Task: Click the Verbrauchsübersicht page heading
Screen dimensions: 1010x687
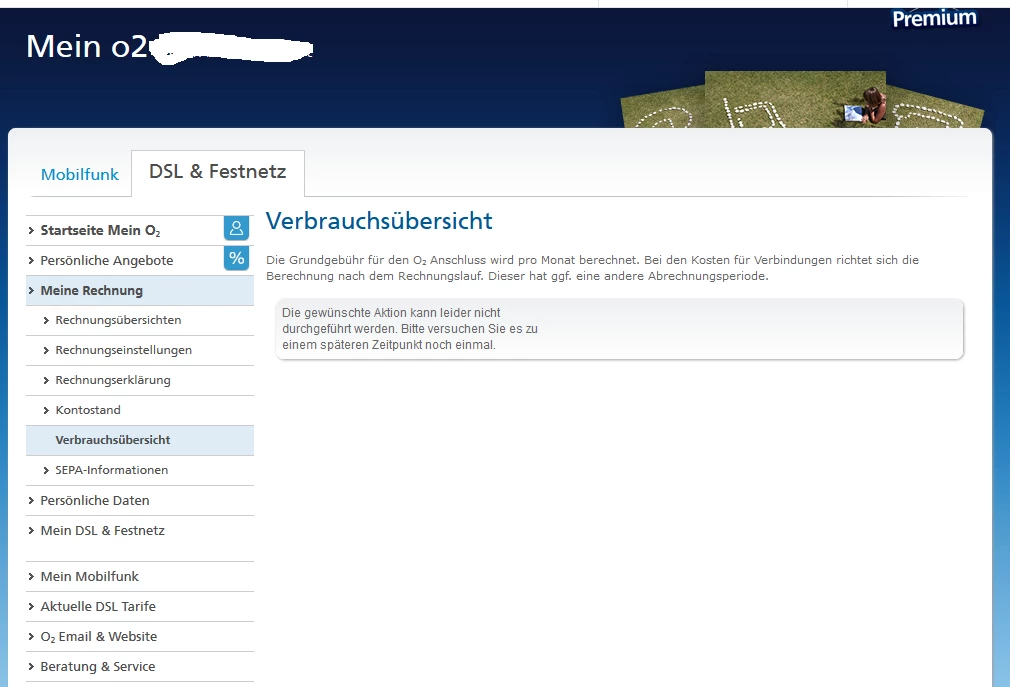Action: (379, 221)
